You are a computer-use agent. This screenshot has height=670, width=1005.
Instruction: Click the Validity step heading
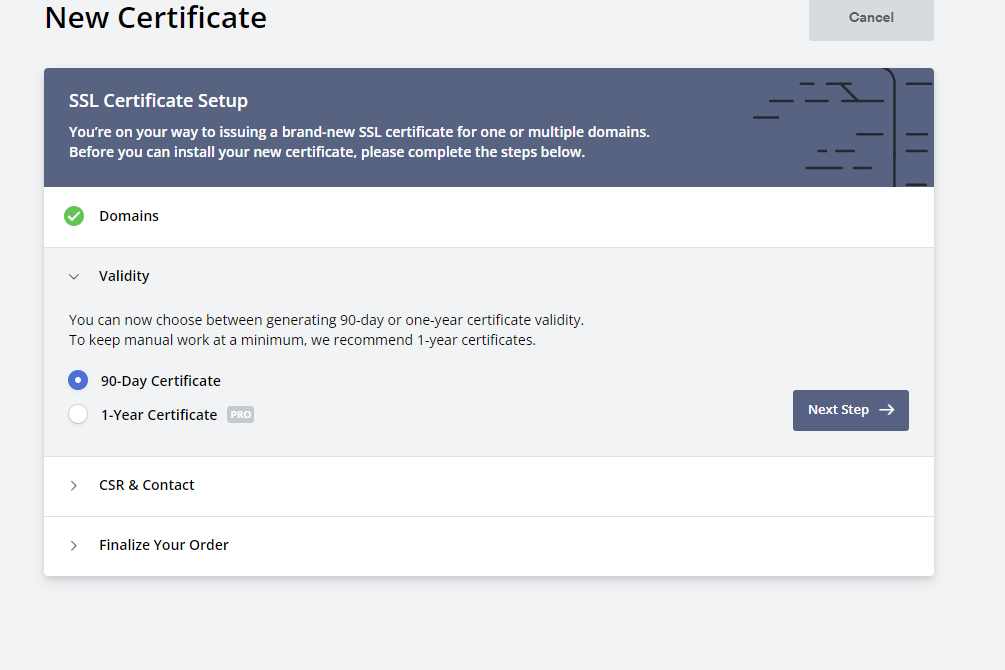click(x=124, y=276)
